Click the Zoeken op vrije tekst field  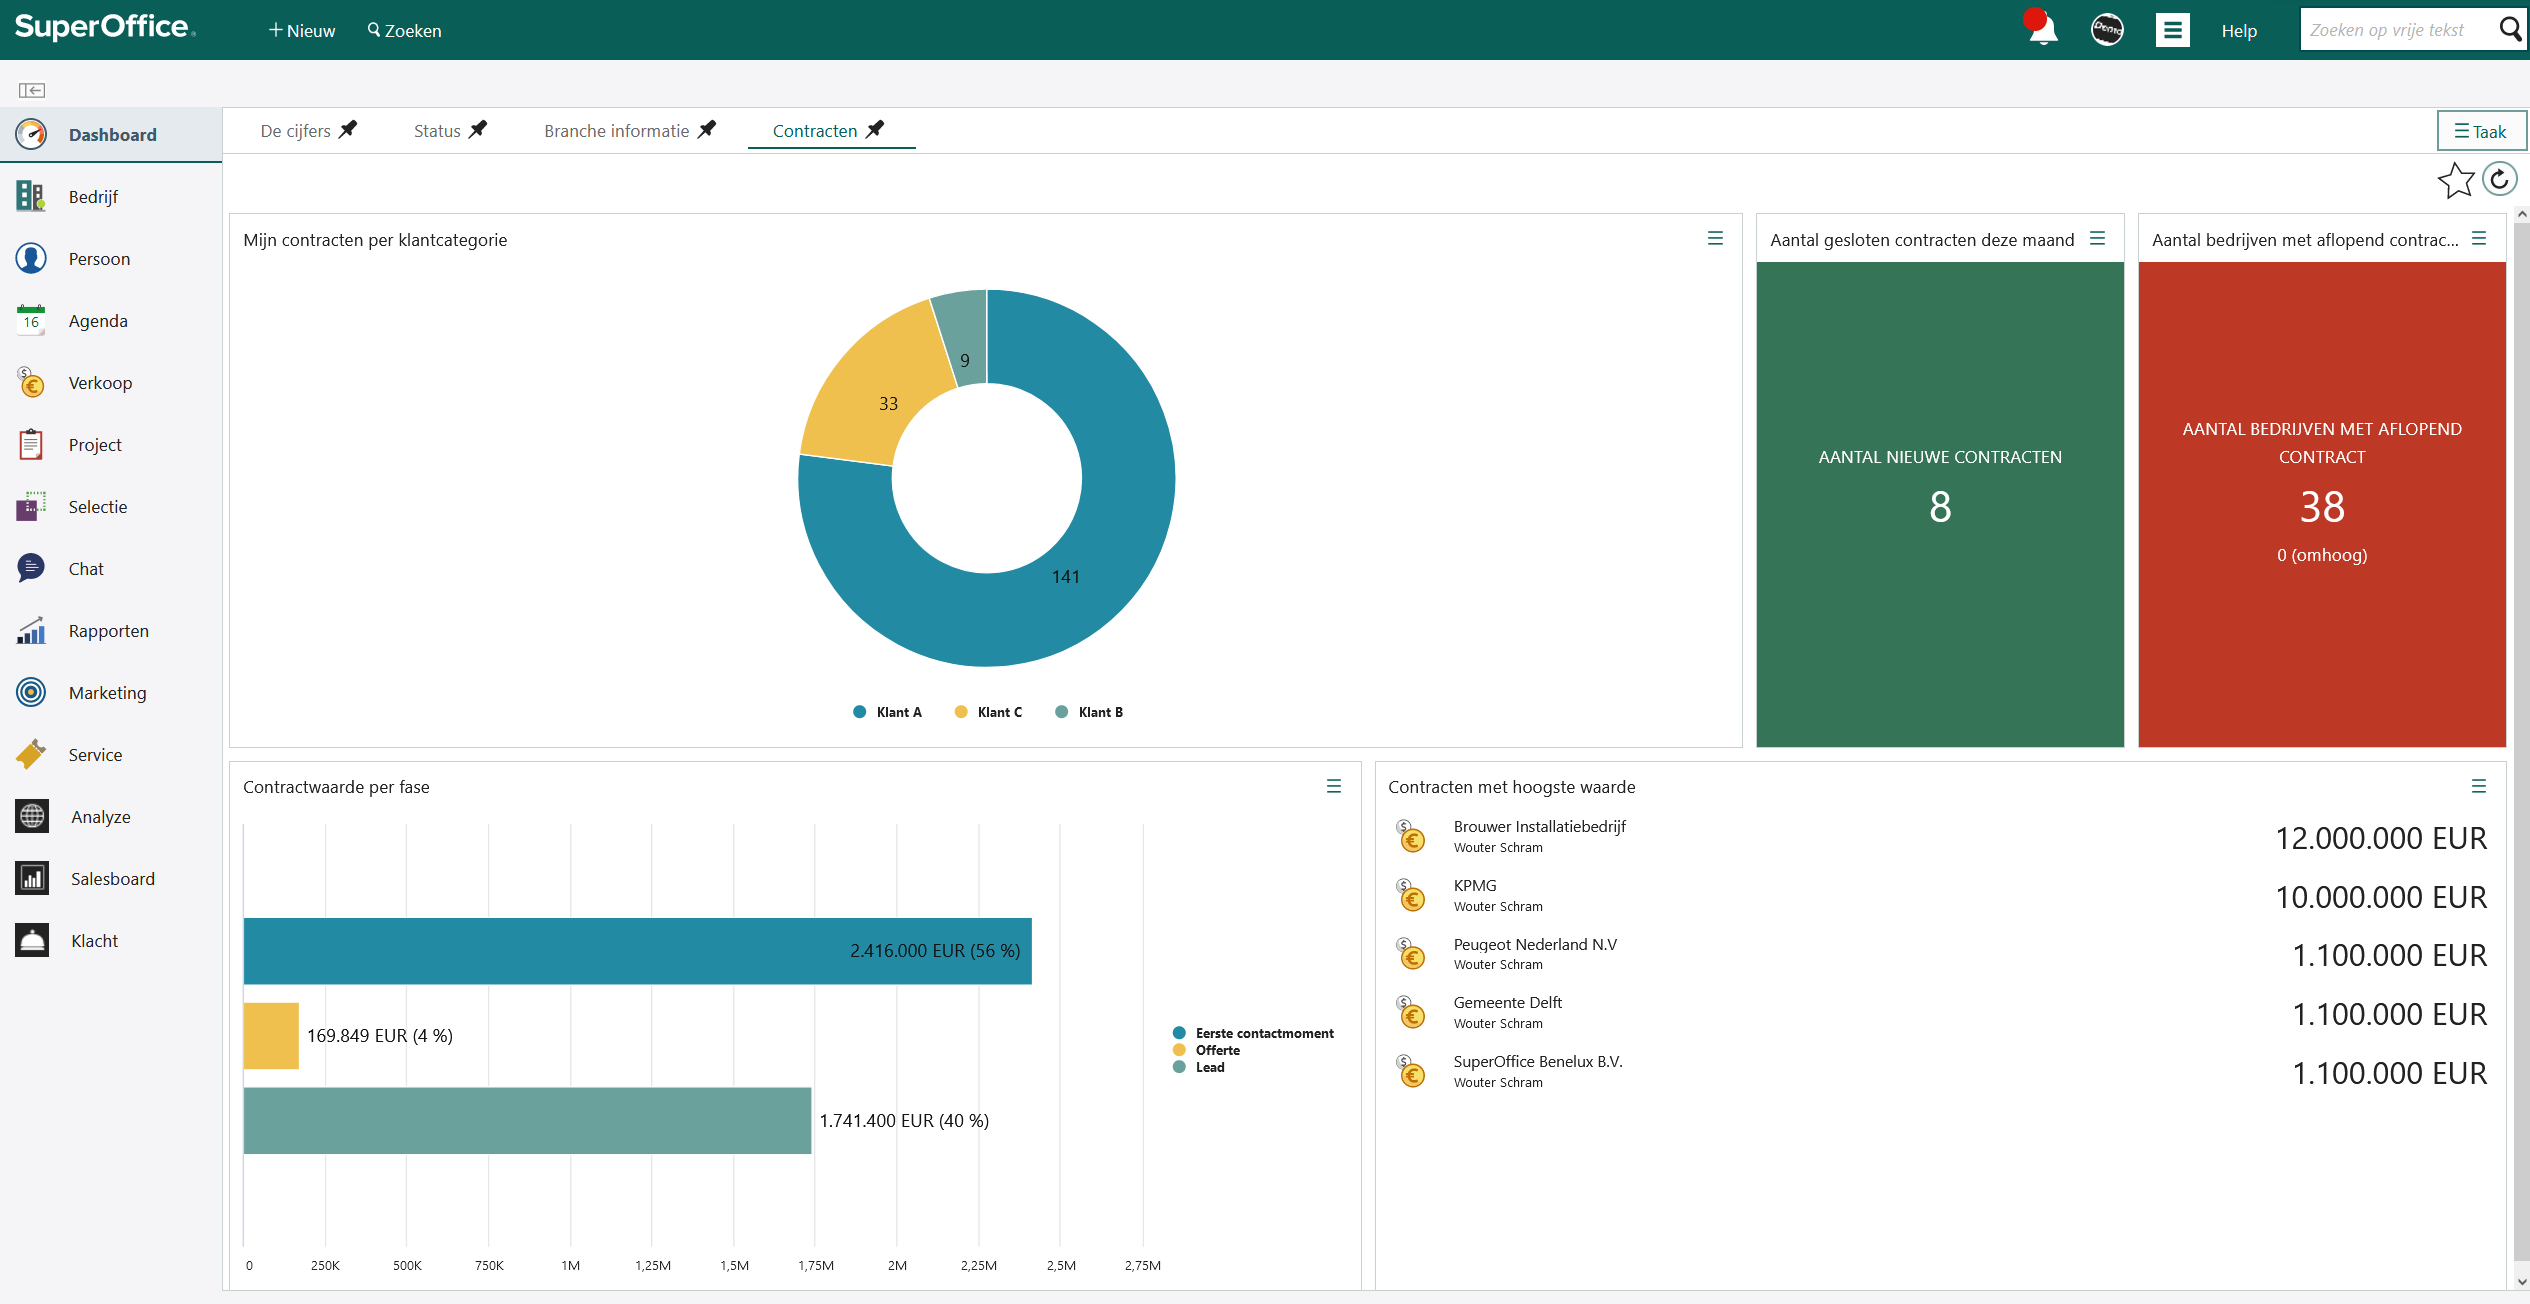2398,29
